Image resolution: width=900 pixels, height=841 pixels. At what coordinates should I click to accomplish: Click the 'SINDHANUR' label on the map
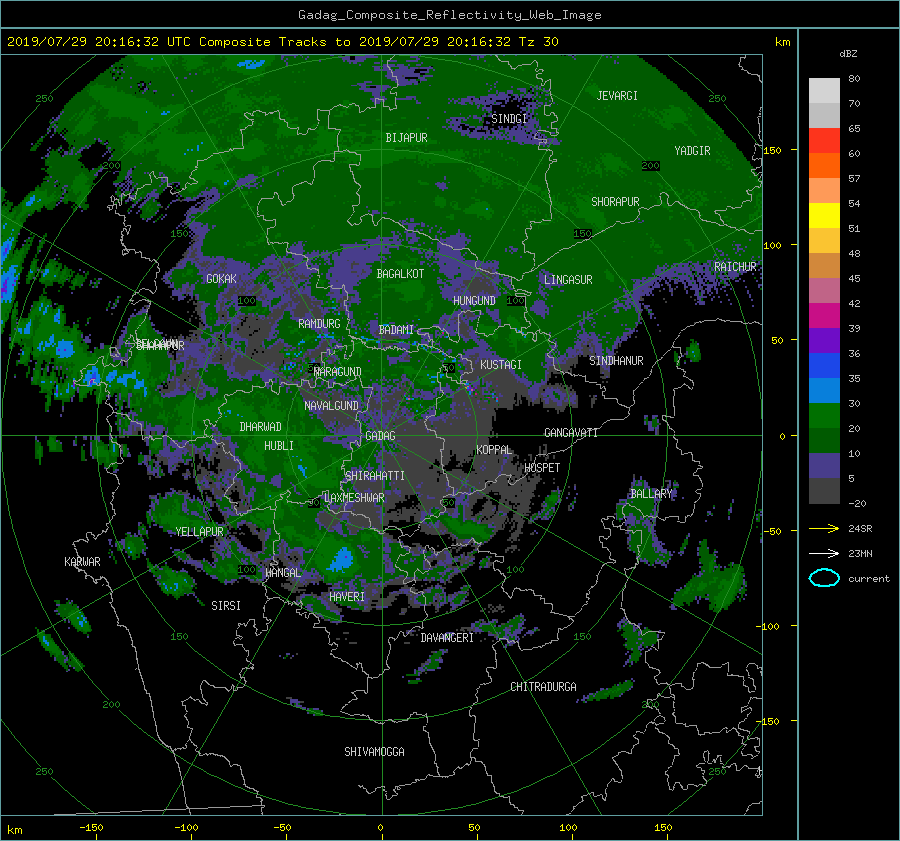(x=616, y=361)
